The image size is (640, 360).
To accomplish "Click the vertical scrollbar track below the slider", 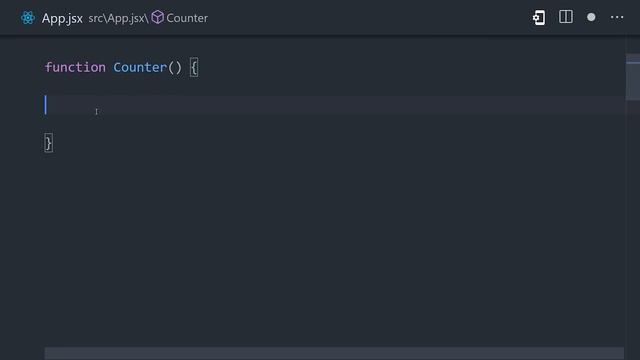I will point(633,229).
